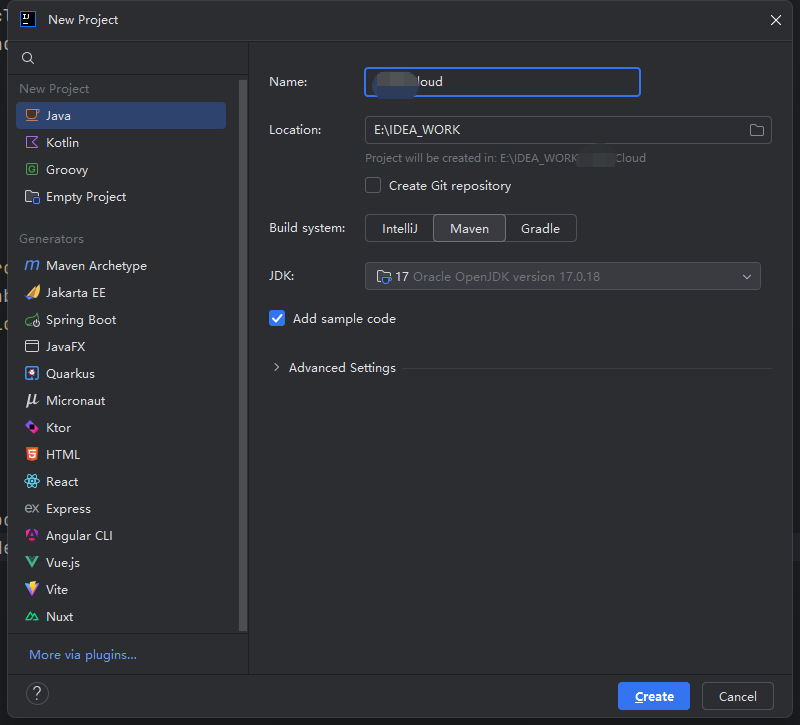Screen dimensions: 800x725
Task: Open the Maven Archetype generator icon
Action: tap(32, 265)
